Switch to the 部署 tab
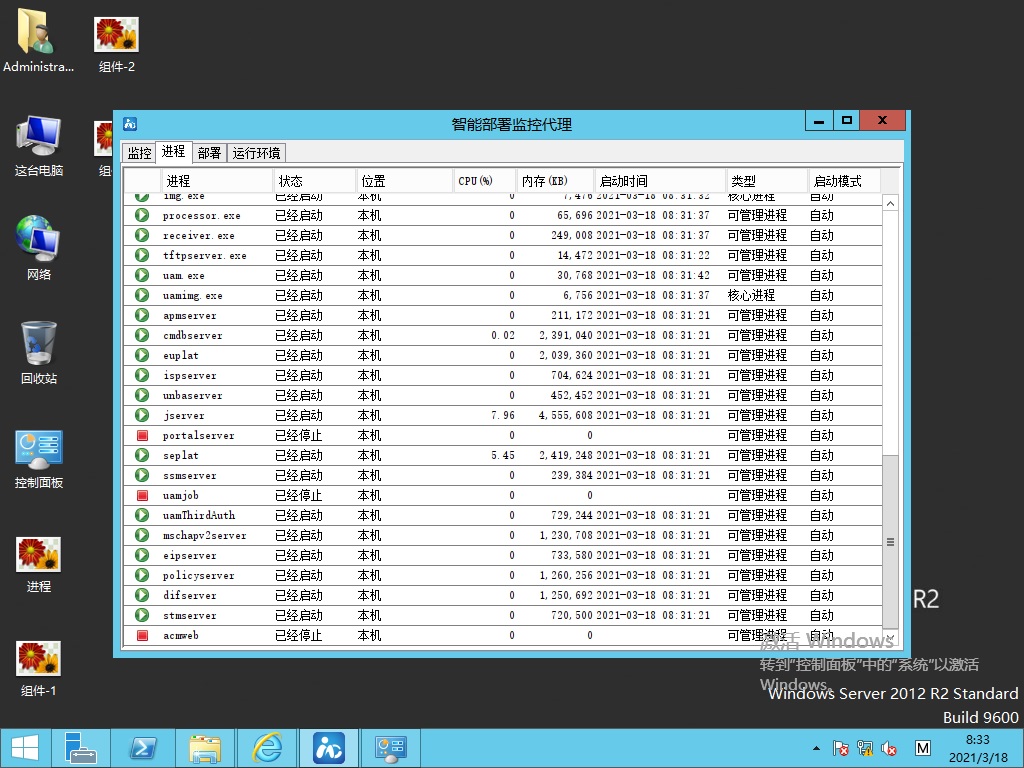This screenshot has width=1024, height=768. [209, 153]
